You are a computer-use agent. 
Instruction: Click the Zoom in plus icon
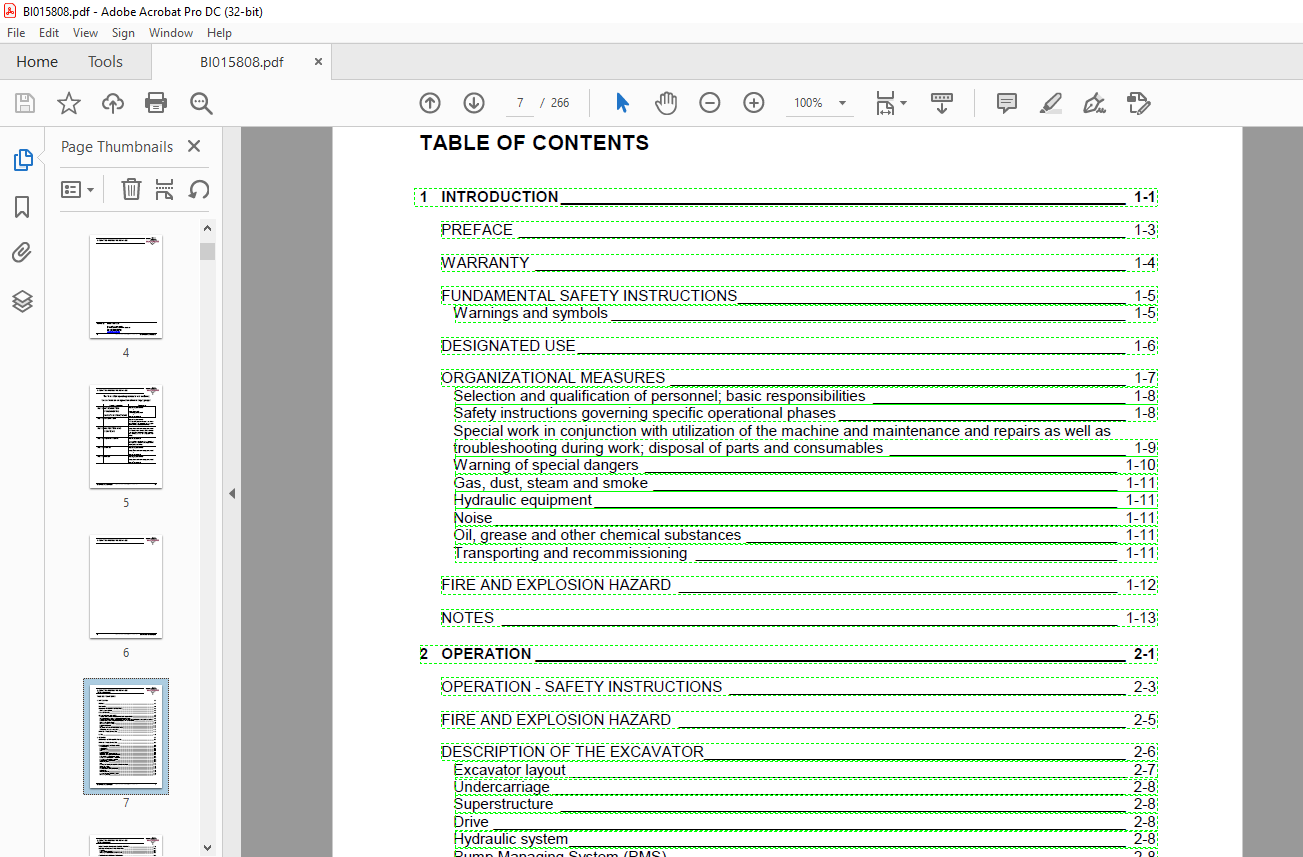click(754, 103)
